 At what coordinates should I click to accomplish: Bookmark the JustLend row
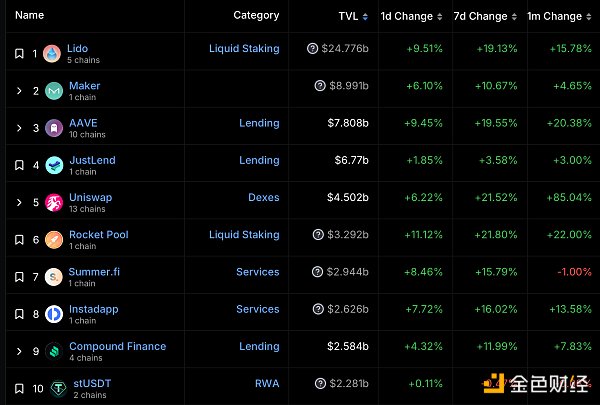click(x=18, y=165)
